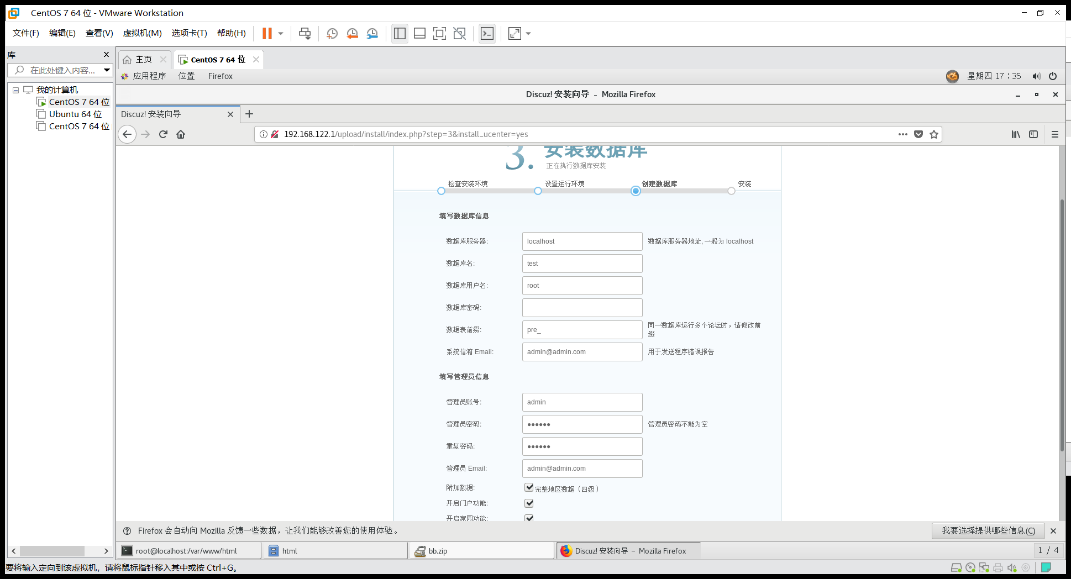1071x579 pixels.
Task: Pause the running virtual machine
Action: click(268, 33)
